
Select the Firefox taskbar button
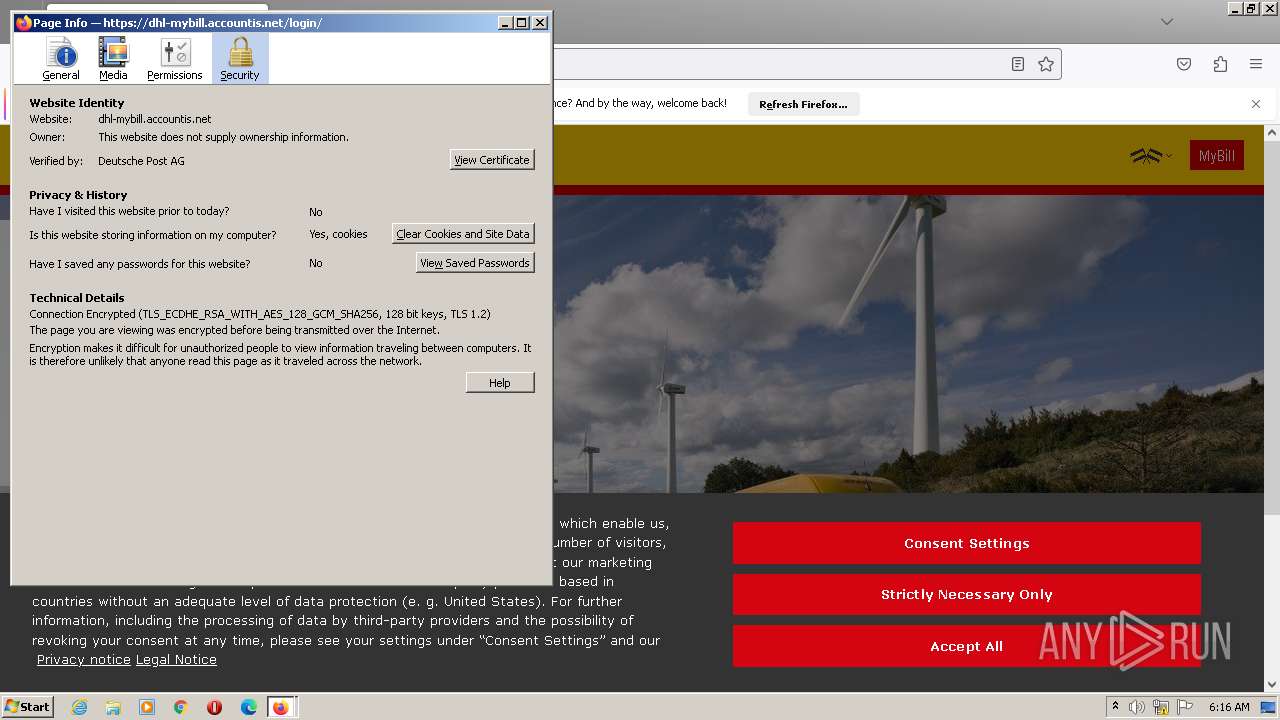(281, 707)
